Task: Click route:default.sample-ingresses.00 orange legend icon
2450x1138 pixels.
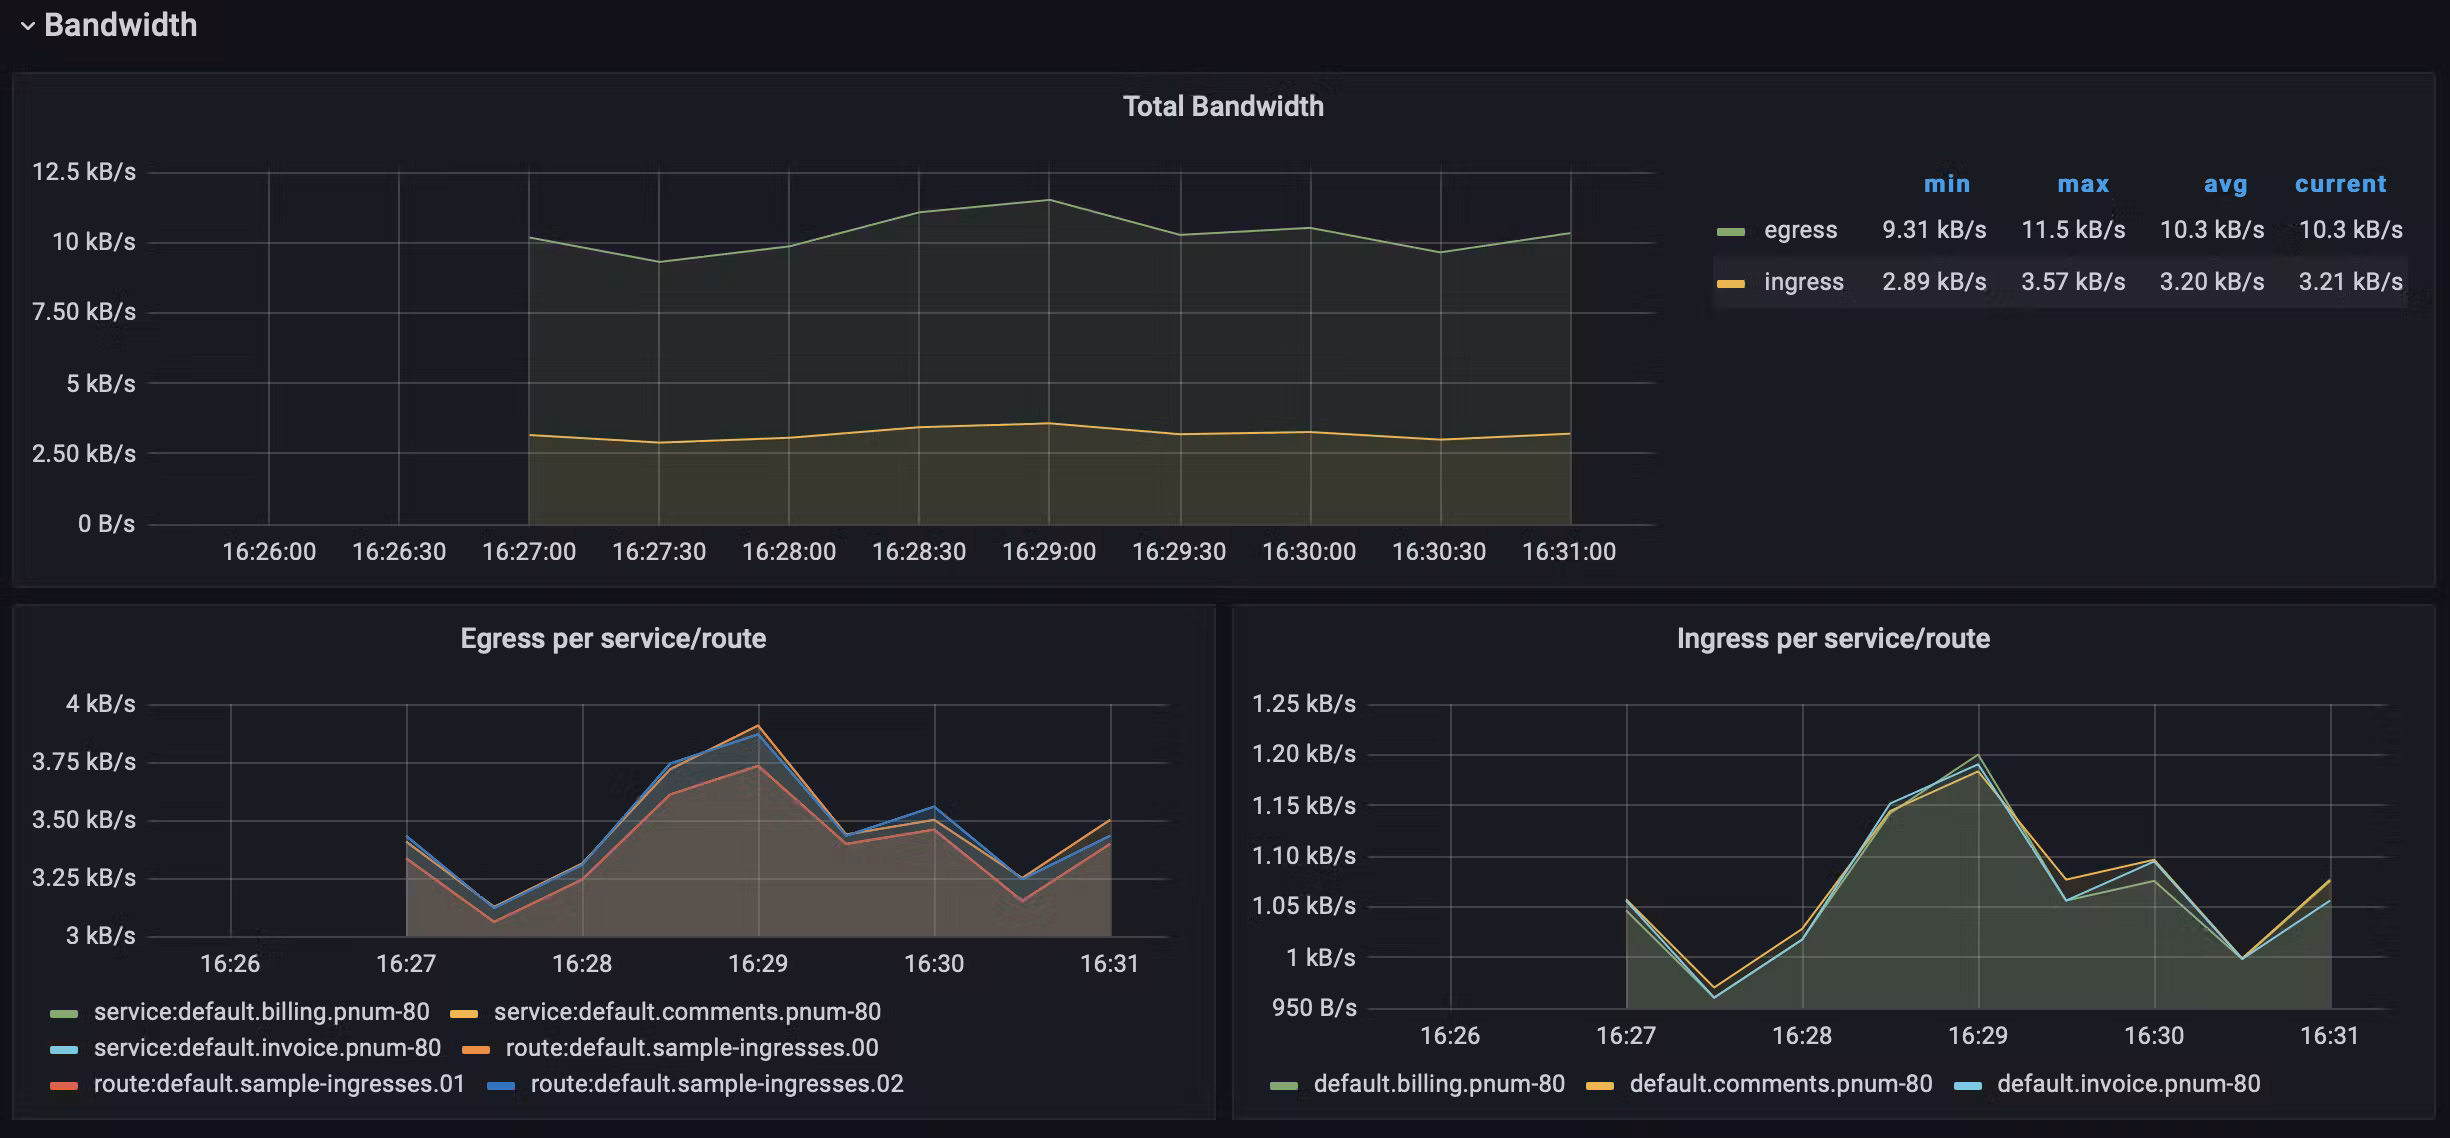Action: (x=476, y=1049)
